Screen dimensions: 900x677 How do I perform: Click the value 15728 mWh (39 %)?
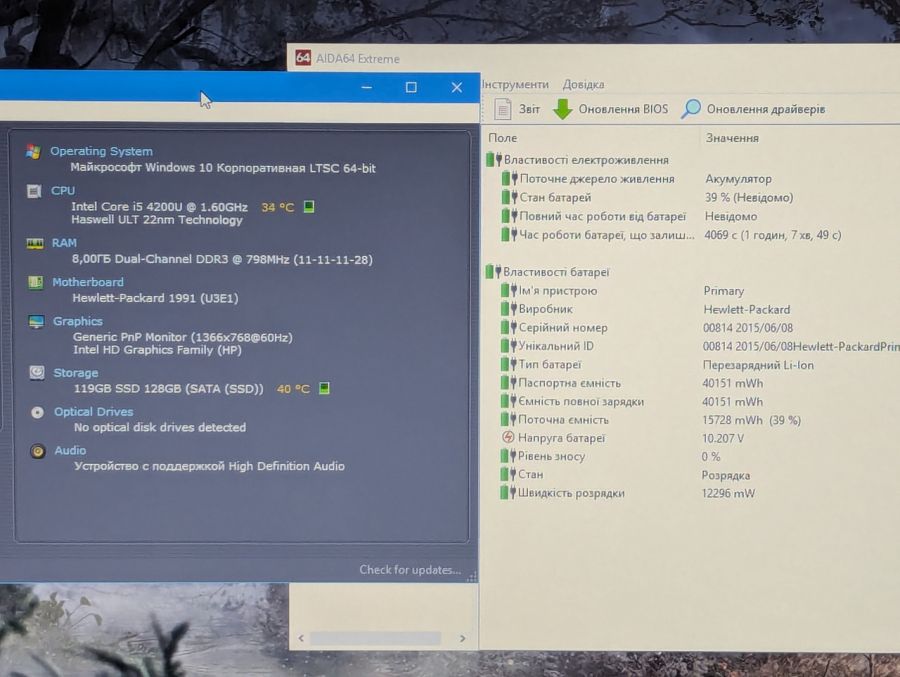[751, 420]
